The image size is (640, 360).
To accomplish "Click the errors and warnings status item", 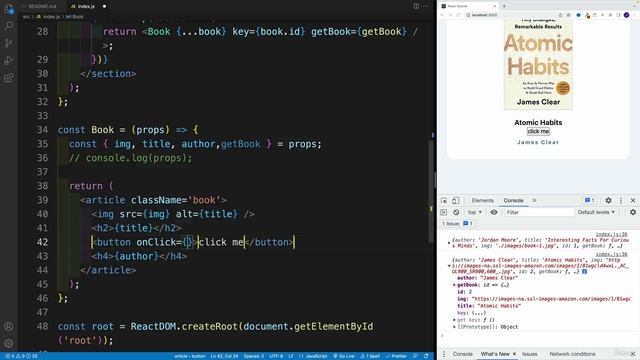I will (x=21, y=356).
